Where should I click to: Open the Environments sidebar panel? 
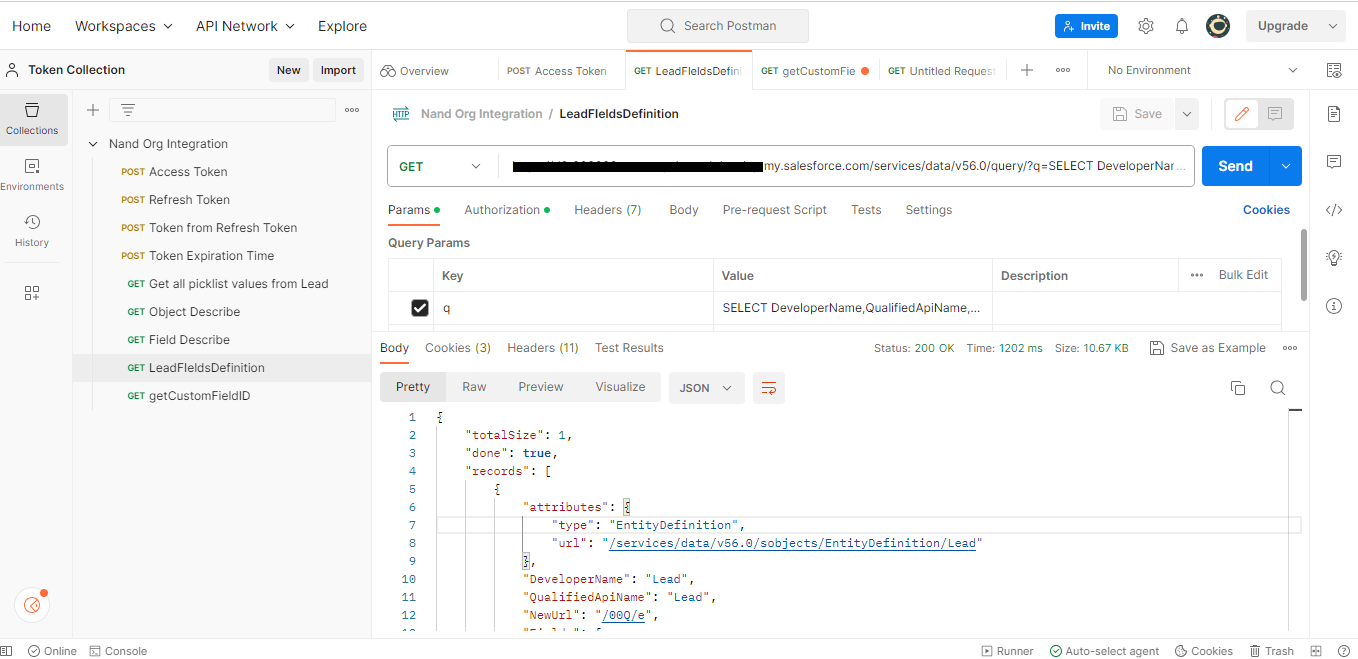[32, 175]
